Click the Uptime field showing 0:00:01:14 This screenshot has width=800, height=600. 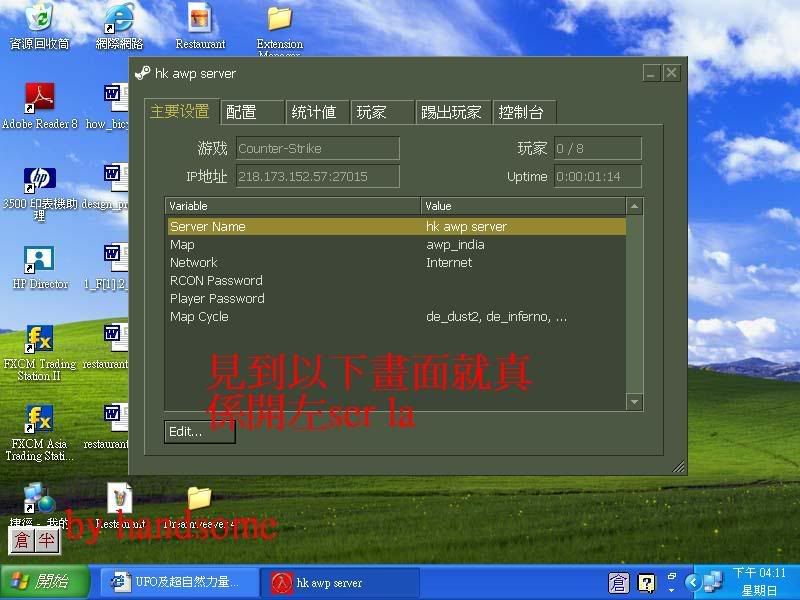pos(597,177)
